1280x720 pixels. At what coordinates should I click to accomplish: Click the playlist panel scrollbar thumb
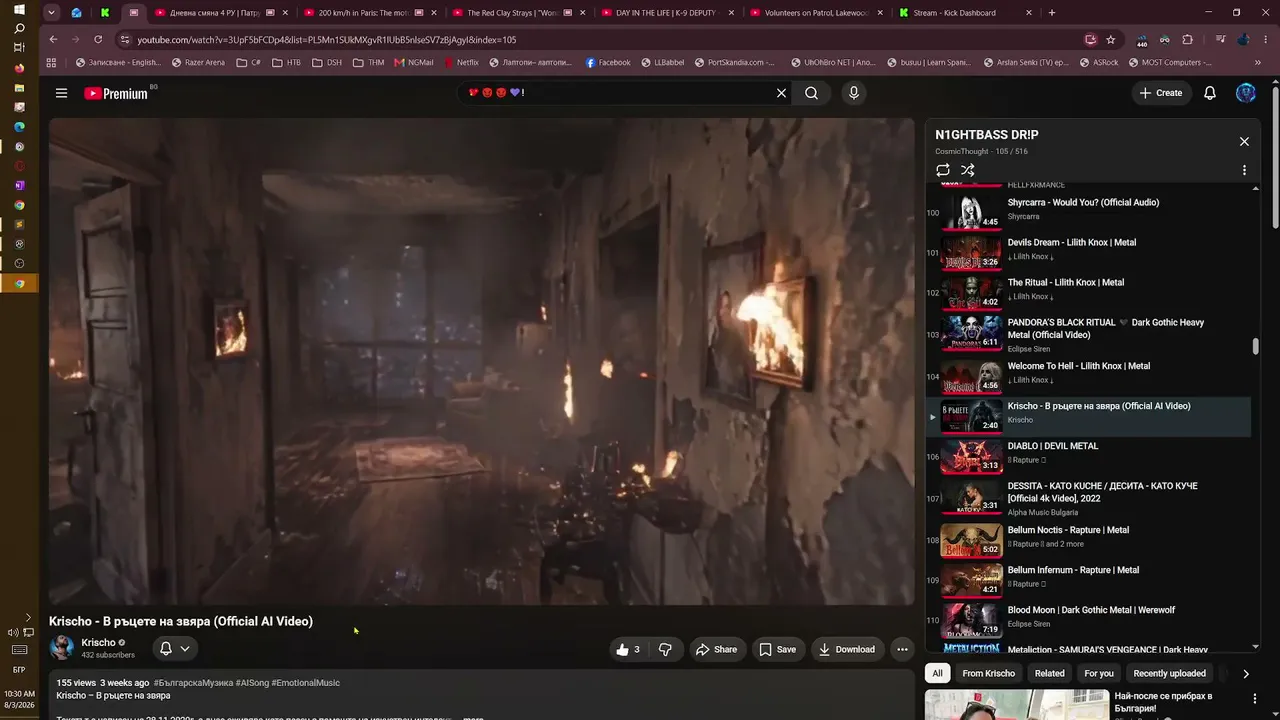[x=1255, y=347]
